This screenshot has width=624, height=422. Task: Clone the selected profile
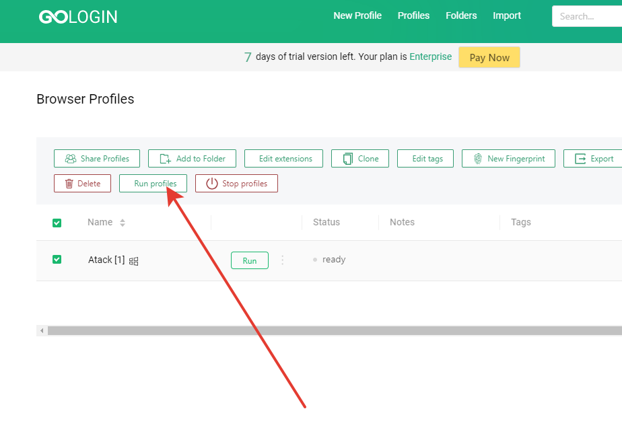360,158
